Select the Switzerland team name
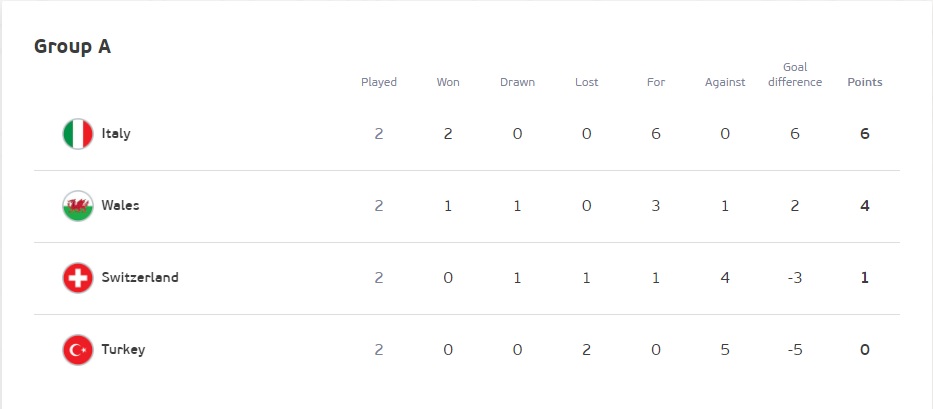 point(140,278)
